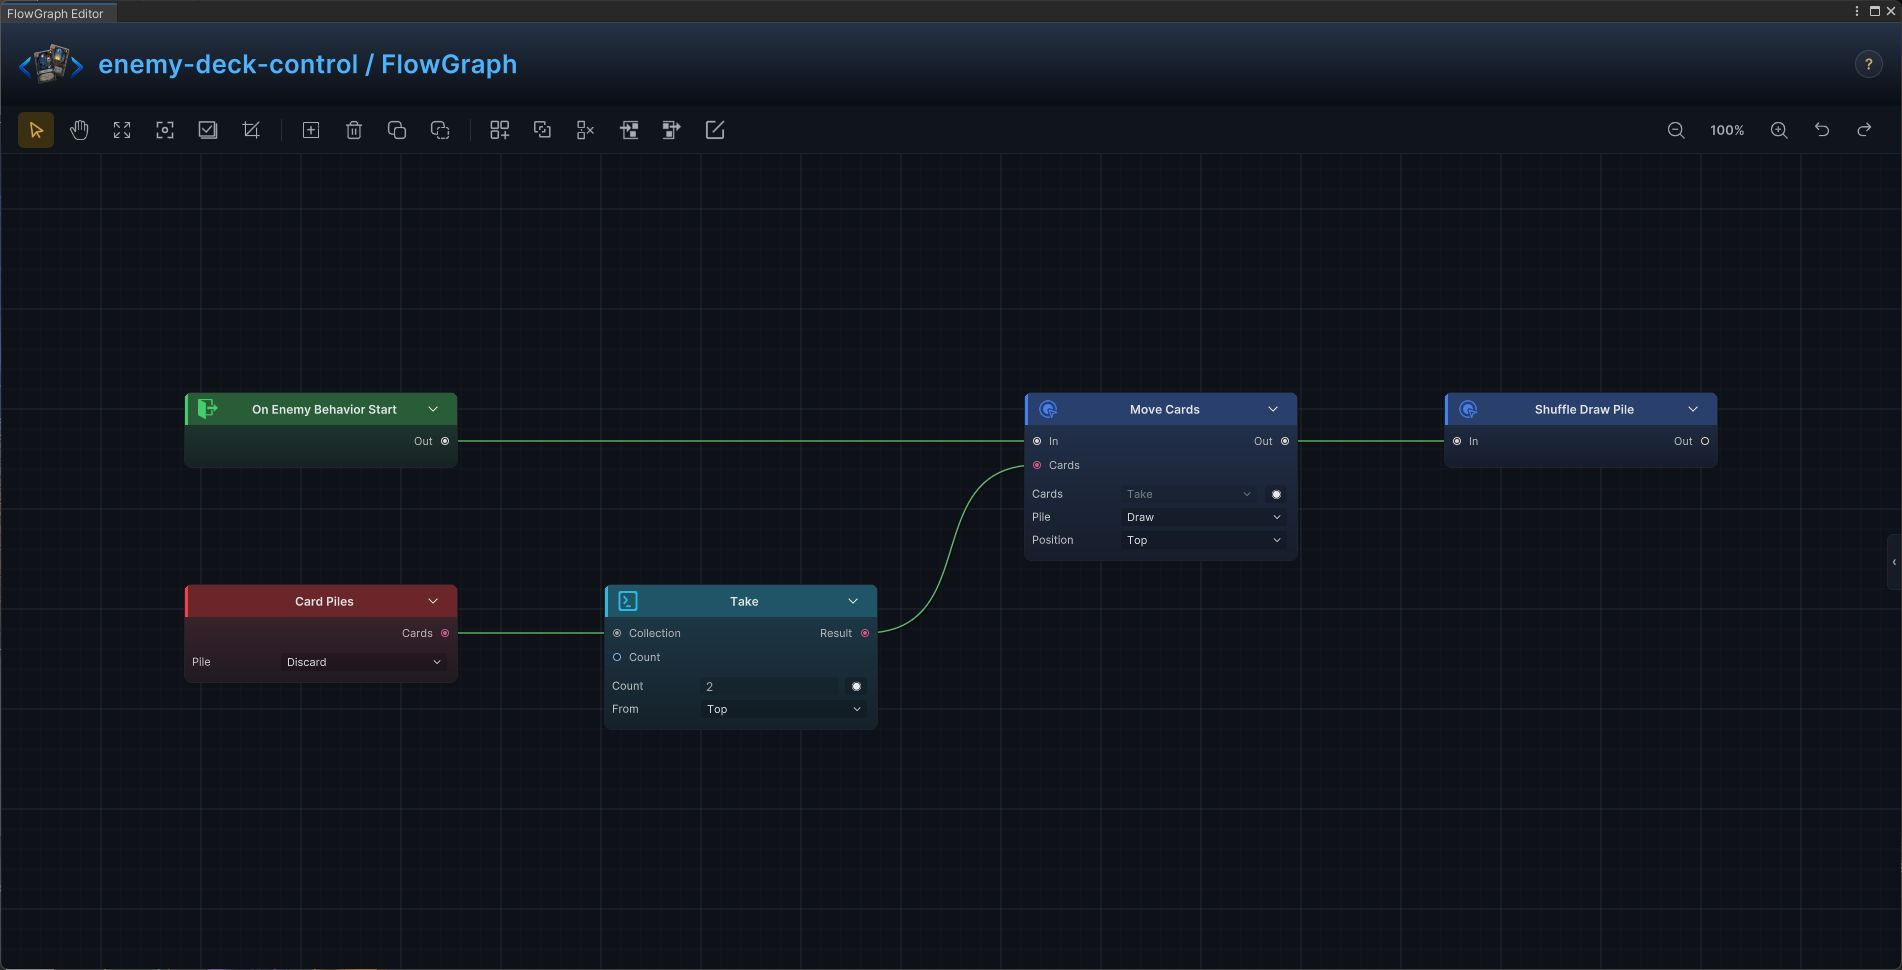
Task: Click the Out port of Shuffle Draw Pile
Action: click(1705, 441)
